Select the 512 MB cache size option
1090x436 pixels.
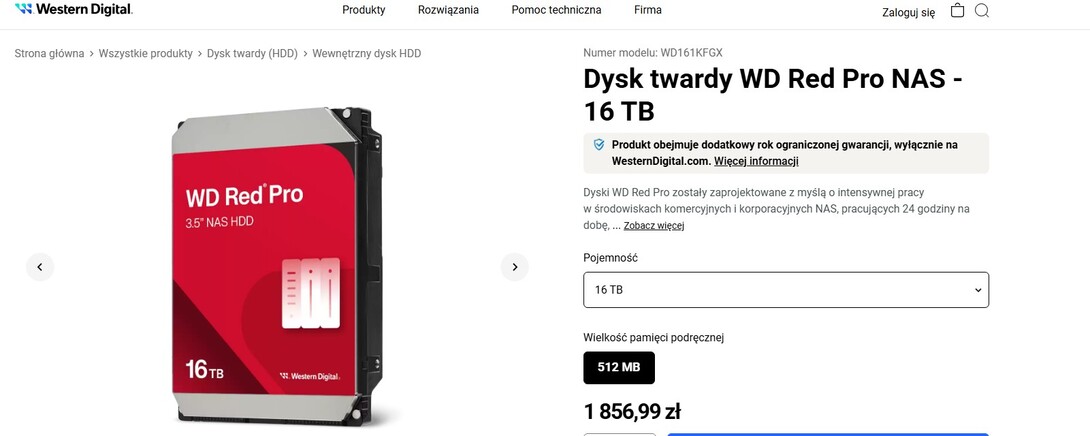(619, 367)
